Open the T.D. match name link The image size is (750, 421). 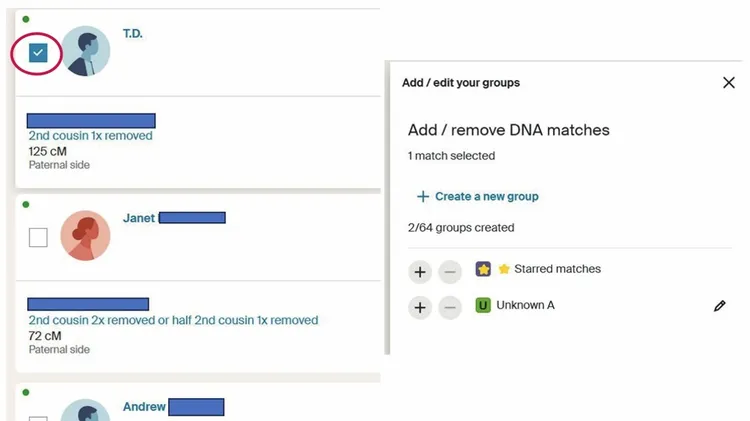[x=133, y=34]
